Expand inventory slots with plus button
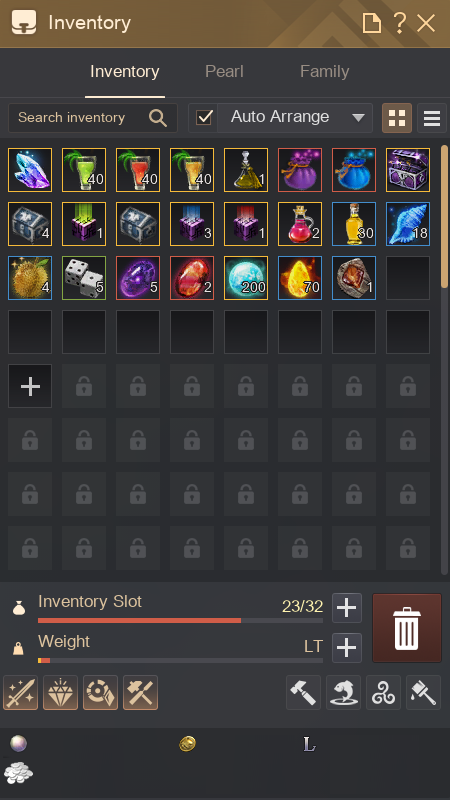The height and width of the screenshot is (800, 450). (347, 608)
